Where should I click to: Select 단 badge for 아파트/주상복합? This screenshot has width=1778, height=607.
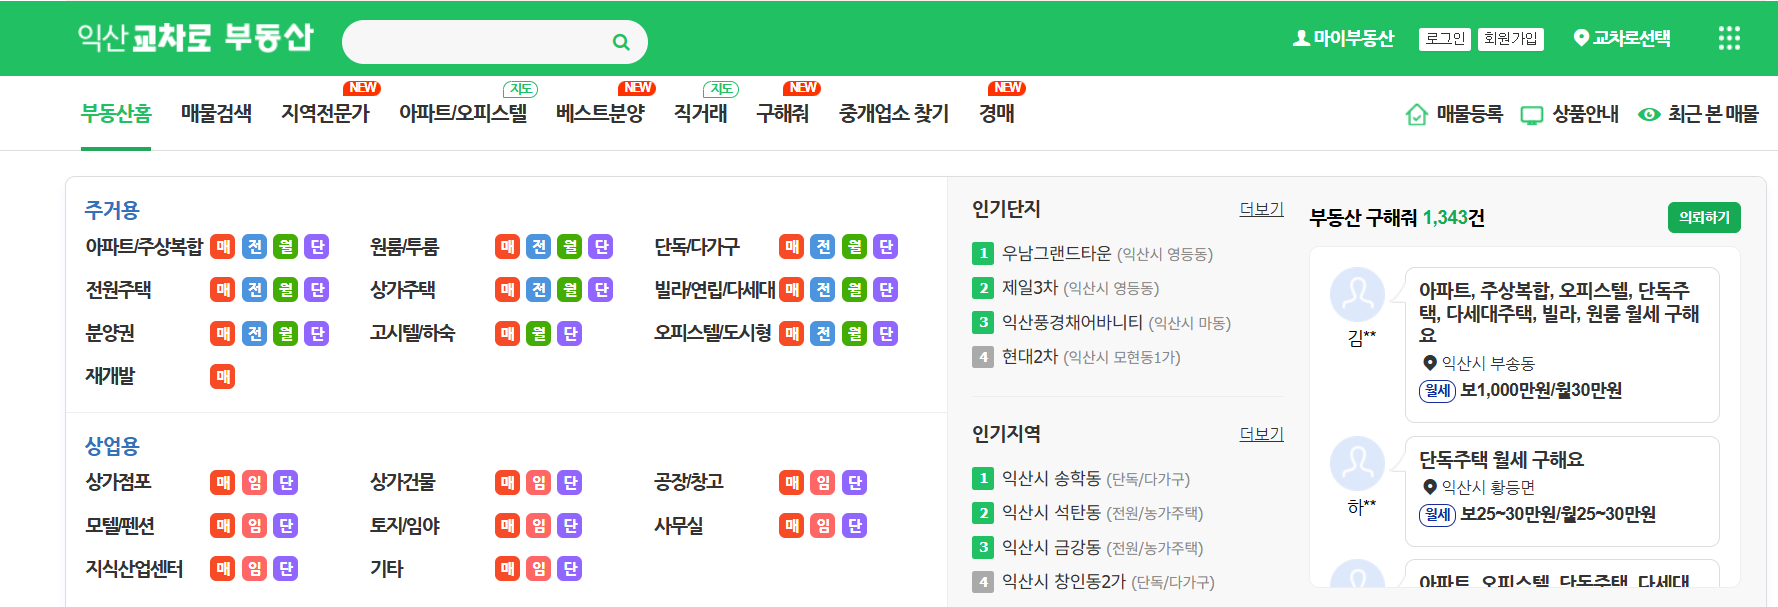point(317,247)
